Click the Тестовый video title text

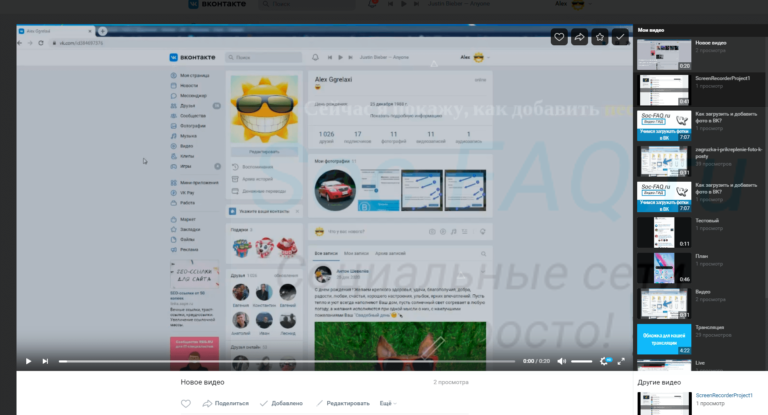pyautogui.click(x=707, y=220)
